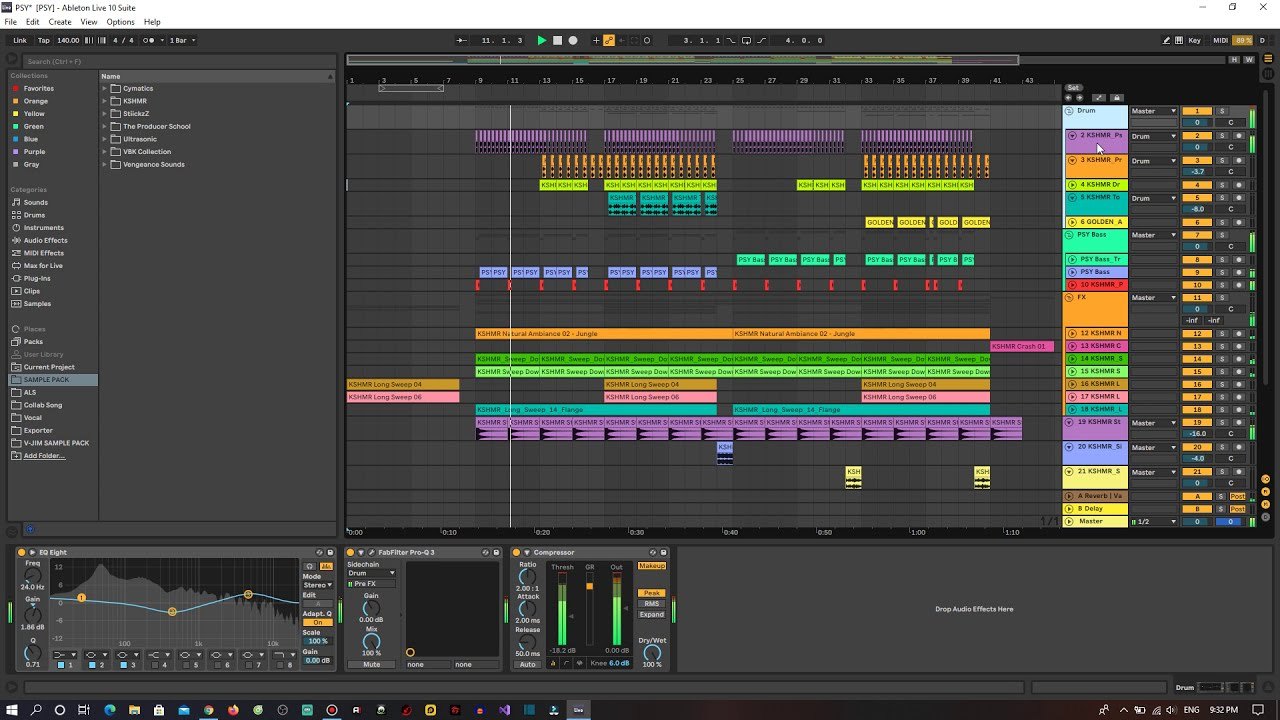Viewport: 1280px width, 720px height.
Task: Open the Options menu
Action: [x=120, y=22]
